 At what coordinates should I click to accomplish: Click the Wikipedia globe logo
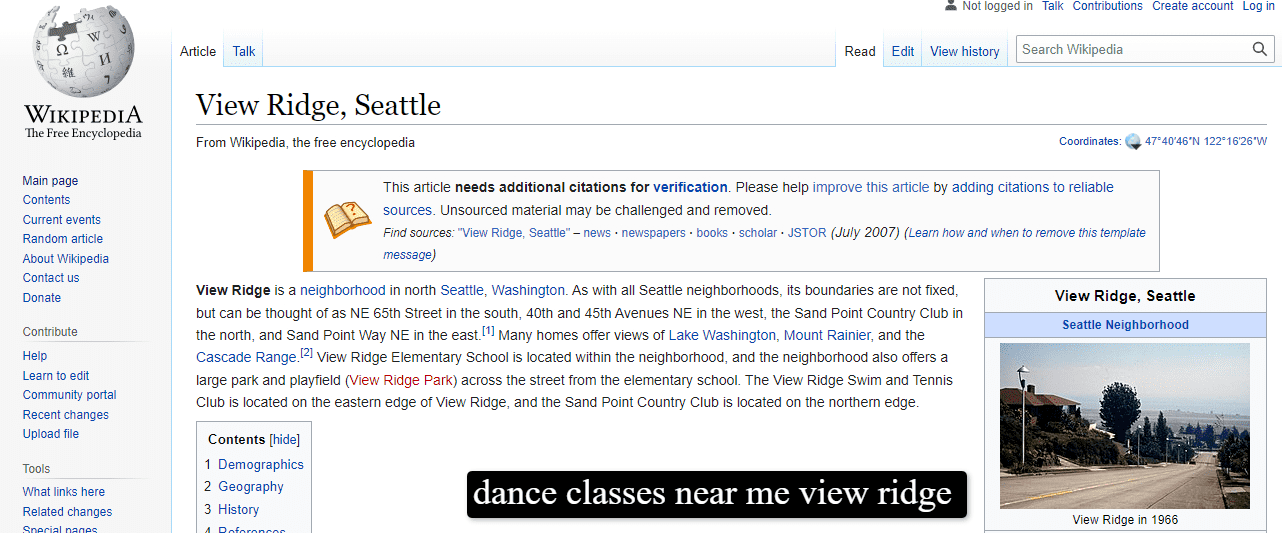pyautogui.click(x=83, y=50)
